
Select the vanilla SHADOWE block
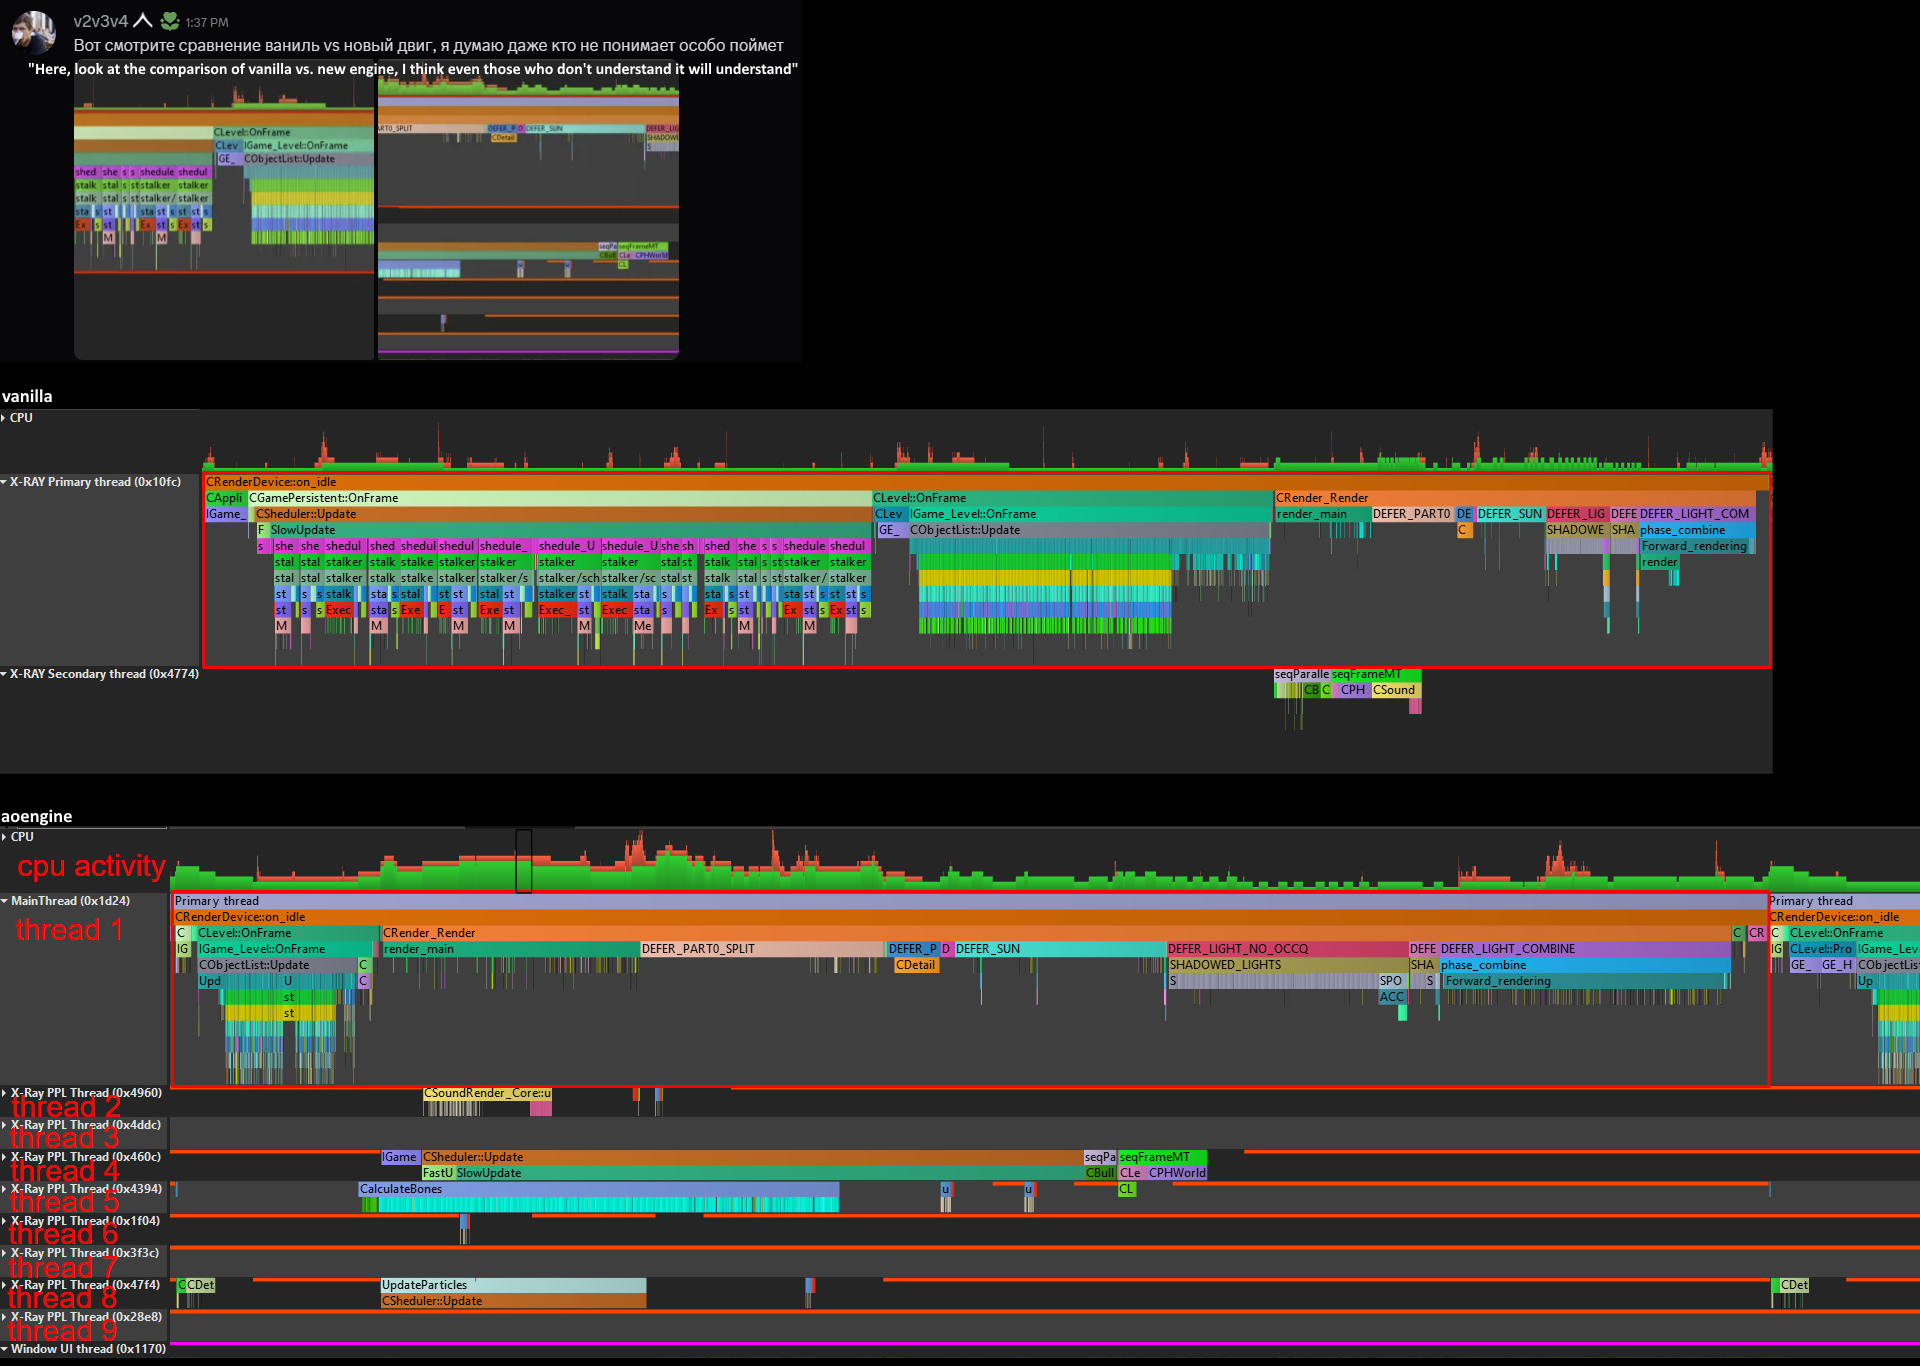coord(1576,530)
